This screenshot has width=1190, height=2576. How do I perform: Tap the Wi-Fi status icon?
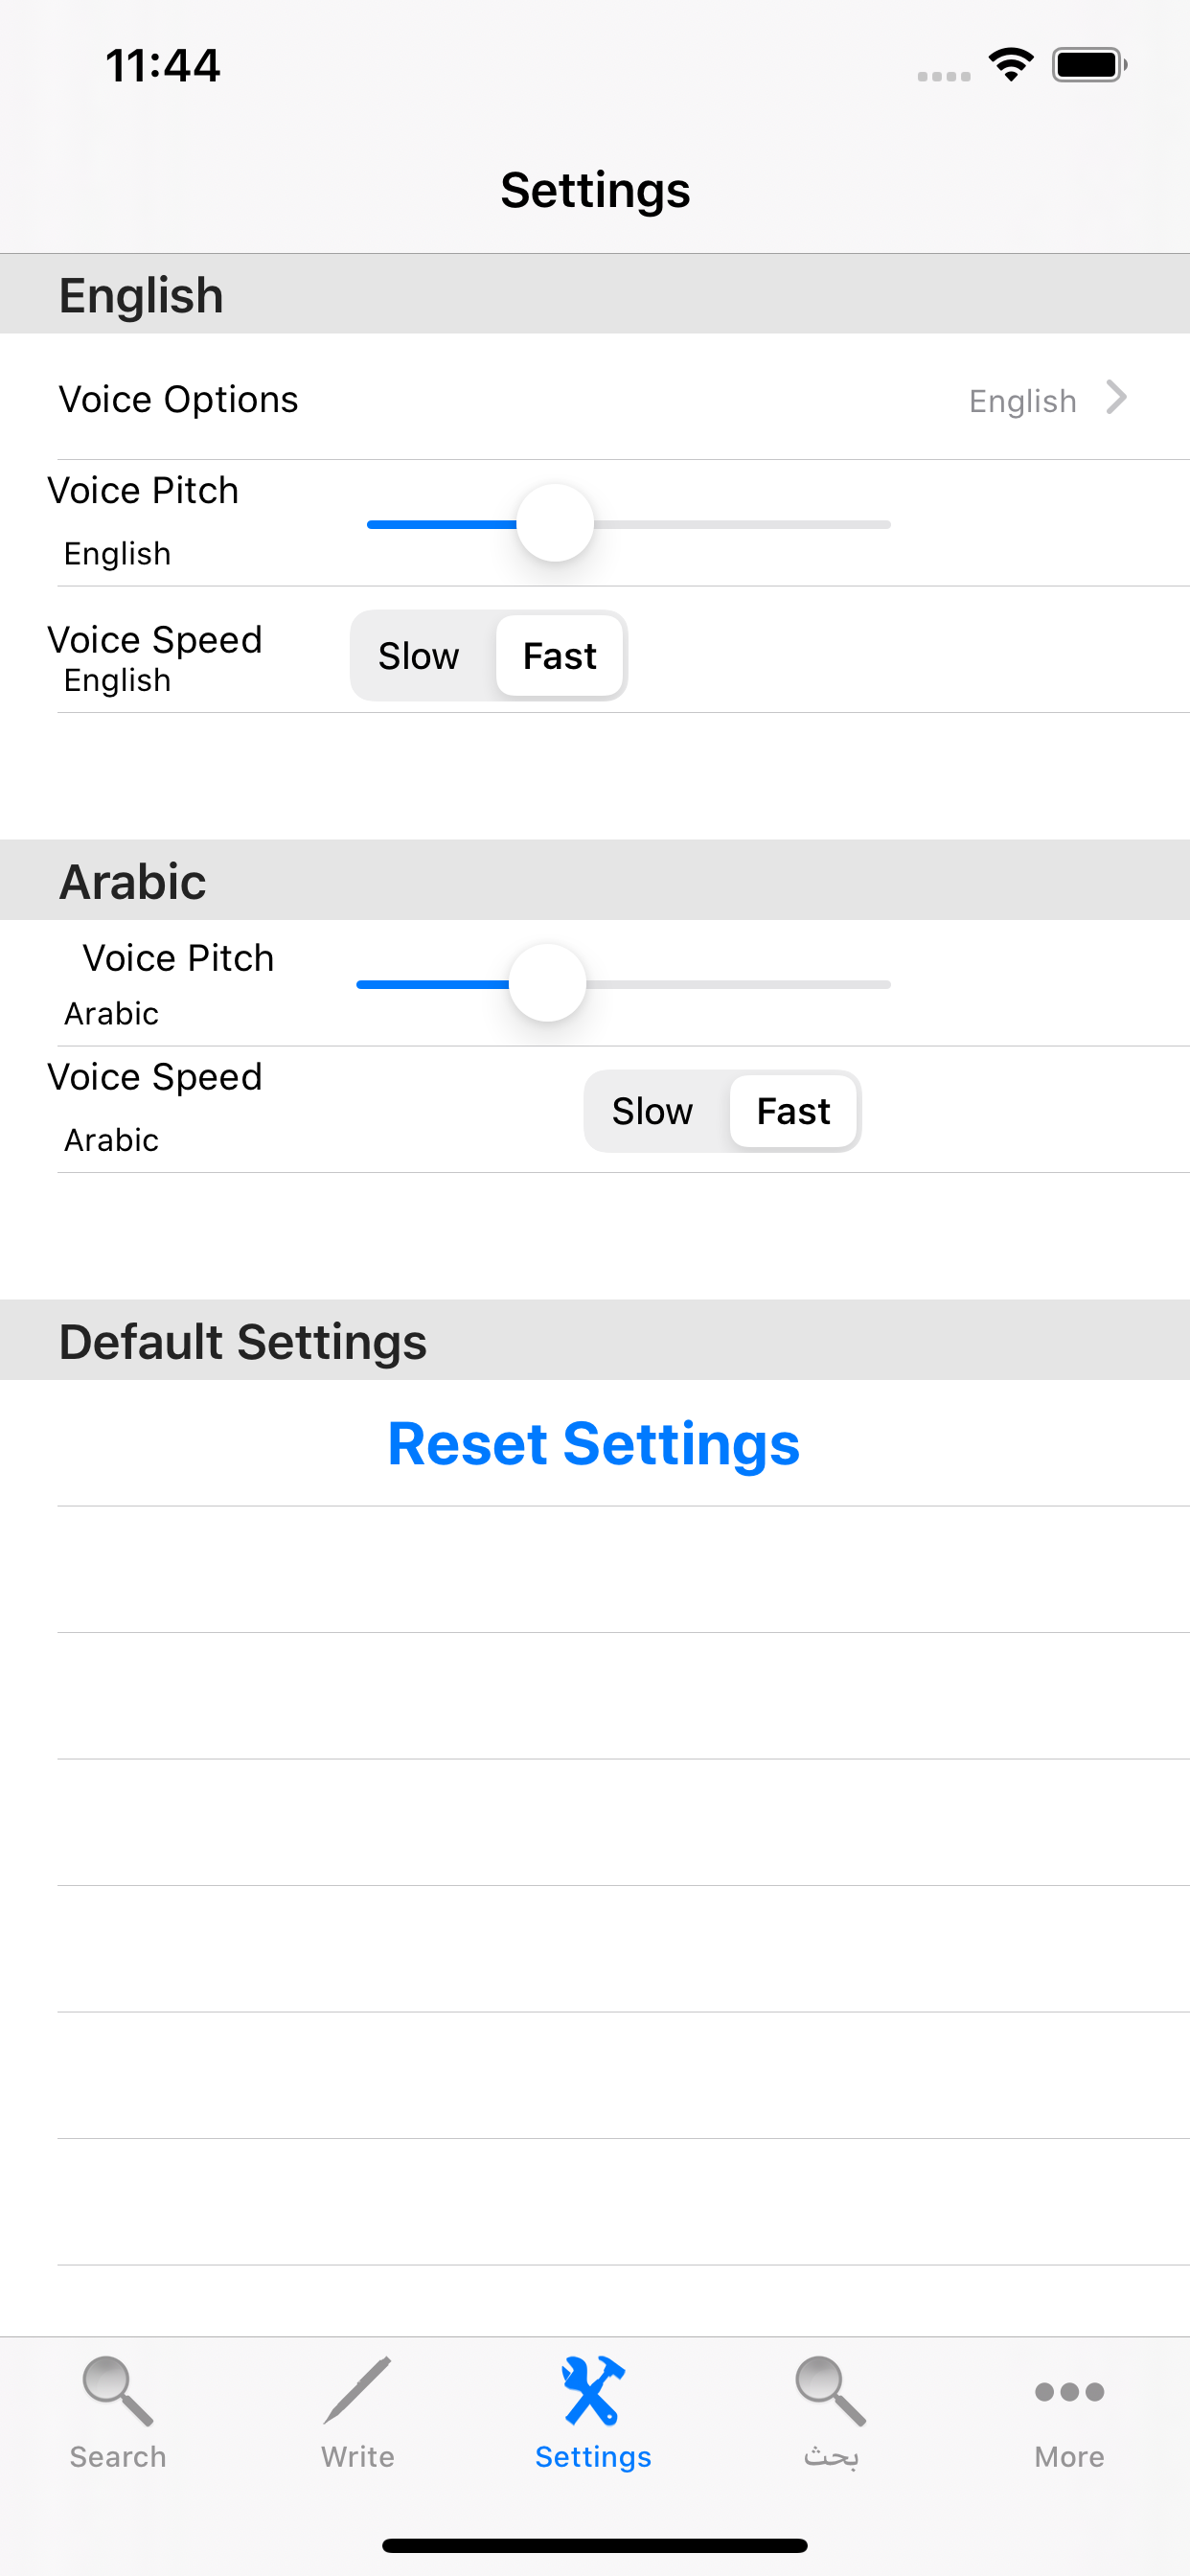tap(1011, 65)
